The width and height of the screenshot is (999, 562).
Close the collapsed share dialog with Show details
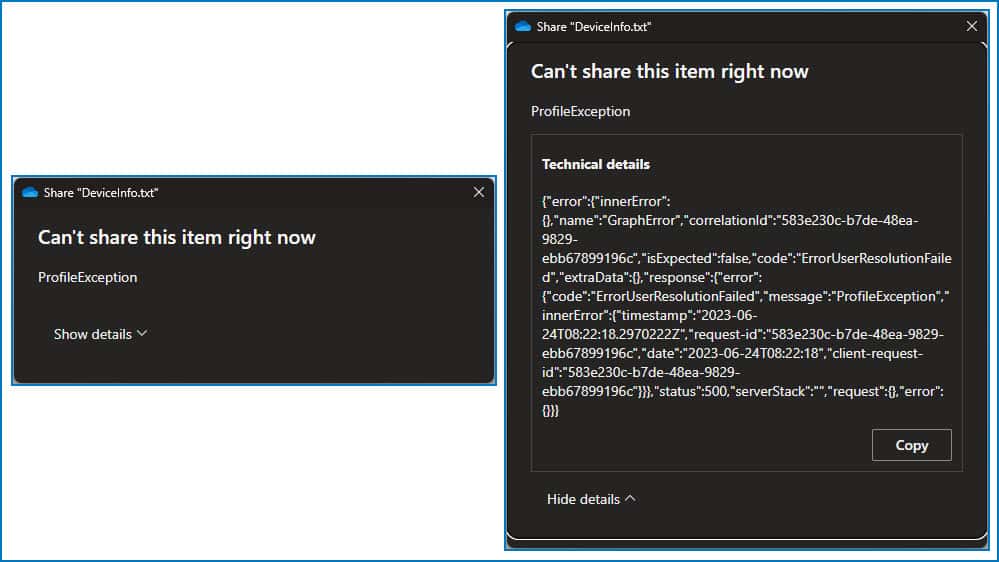click(478, 192)
